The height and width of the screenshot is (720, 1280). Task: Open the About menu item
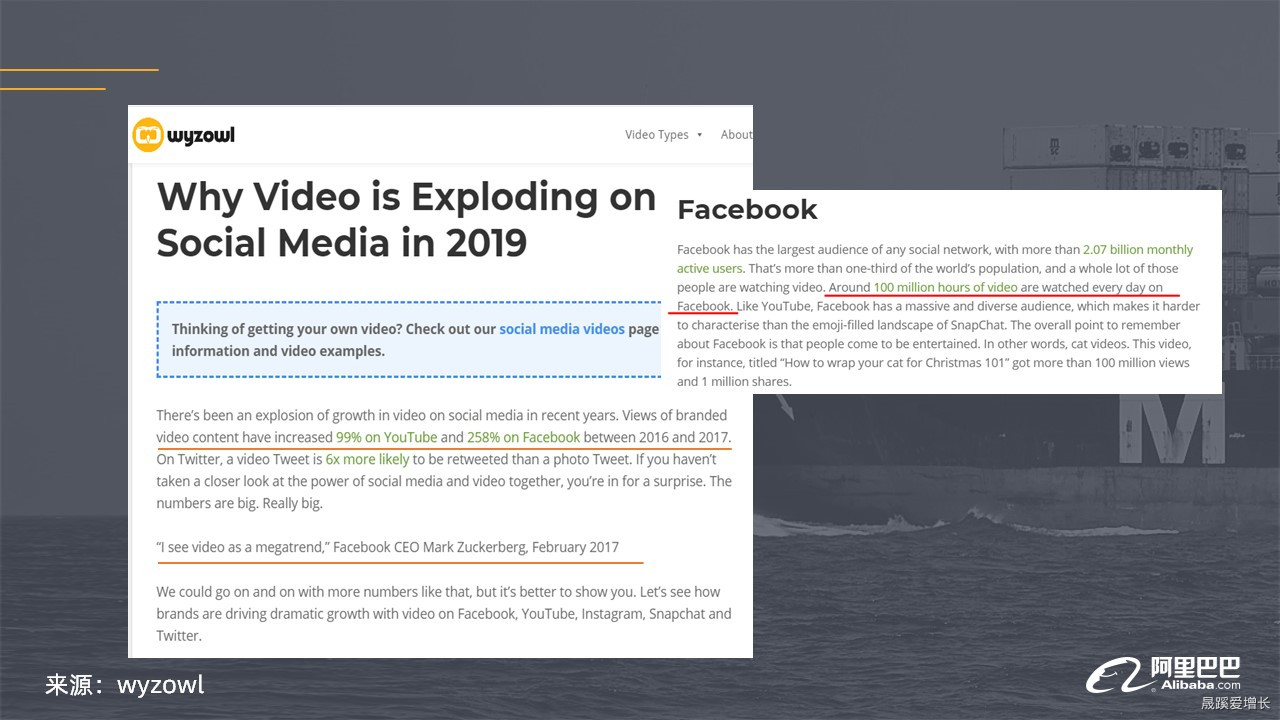[x=737, y=135]
